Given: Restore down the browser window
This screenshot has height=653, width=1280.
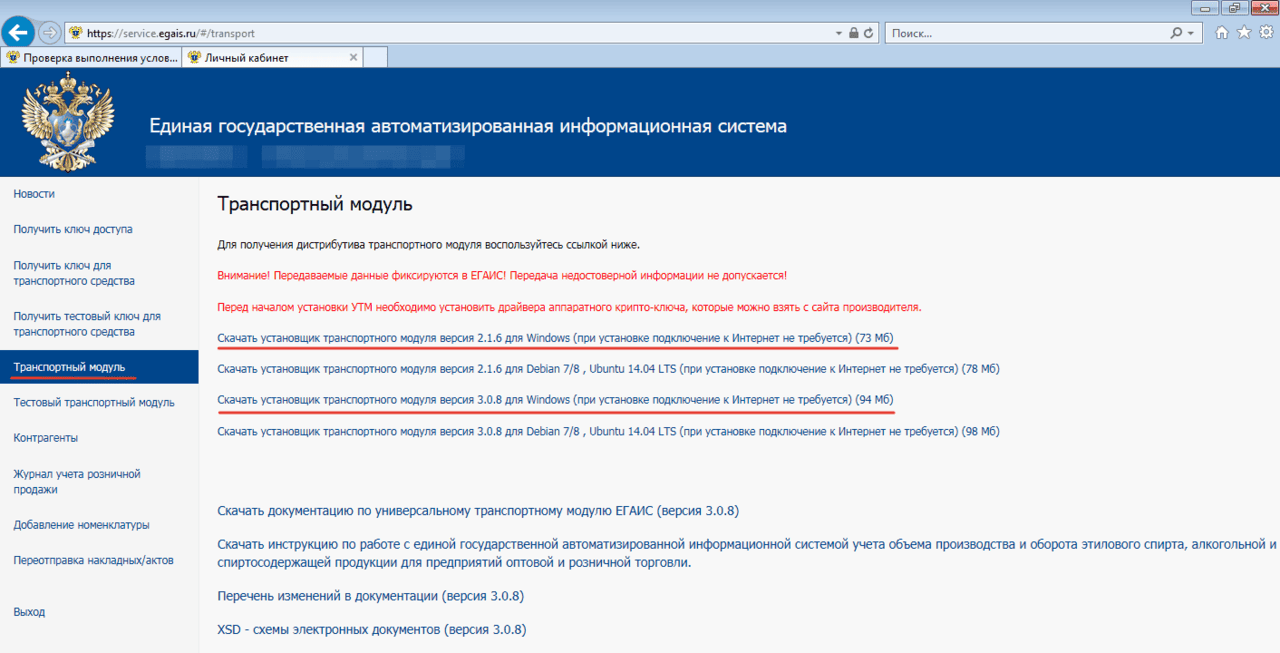Looking at the screenshot, I should [1235, 8].
